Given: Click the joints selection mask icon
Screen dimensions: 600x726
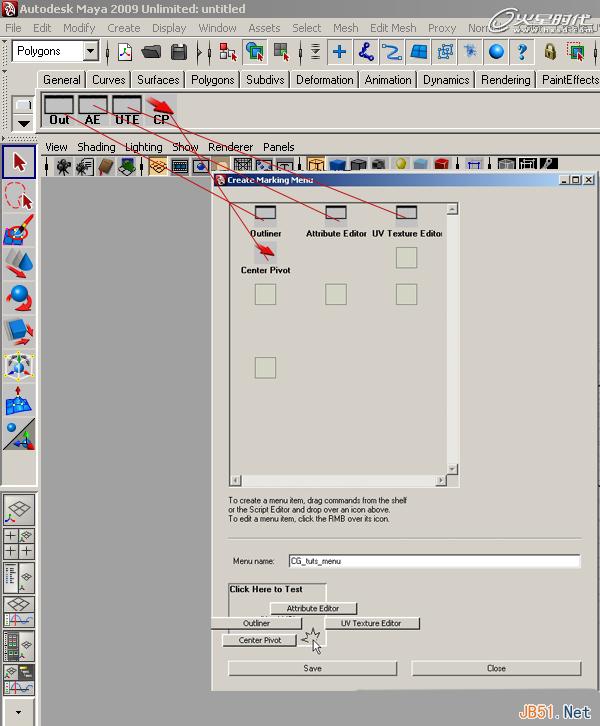Looking at the screenshot, I should click(x=366, y=51).
